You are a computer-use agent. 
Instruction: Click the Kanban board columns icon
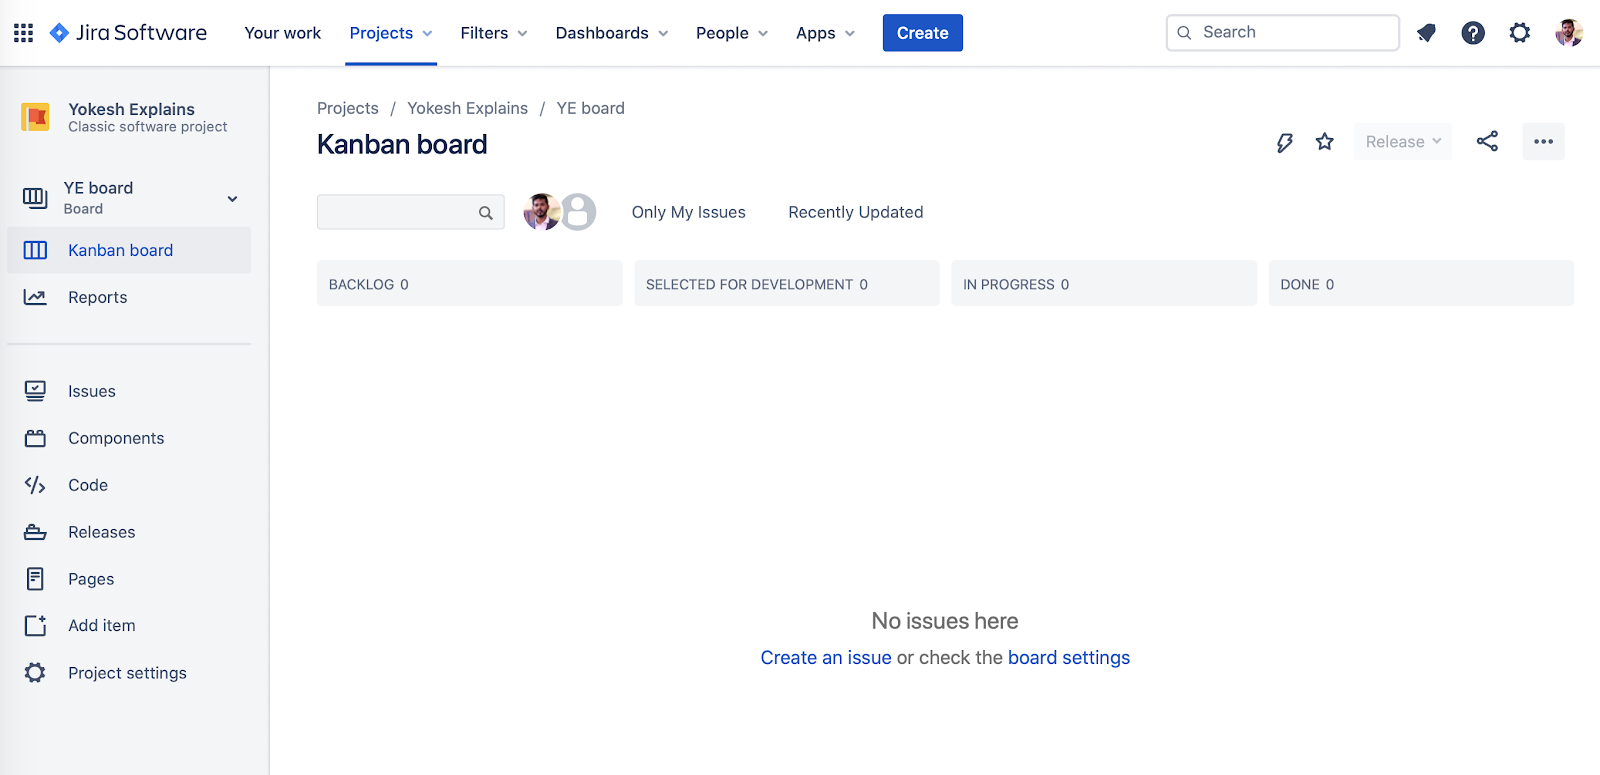coord(35,250)
